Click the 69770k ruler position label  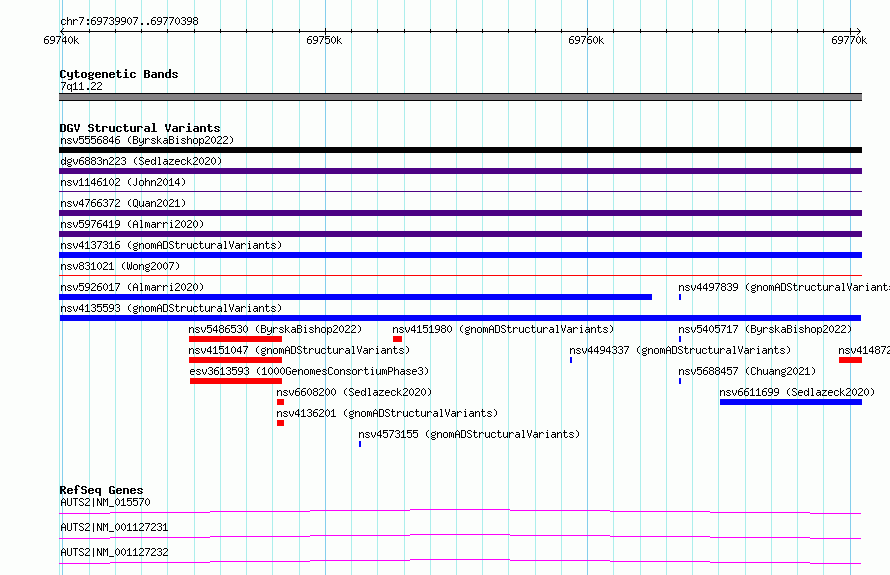849,40
